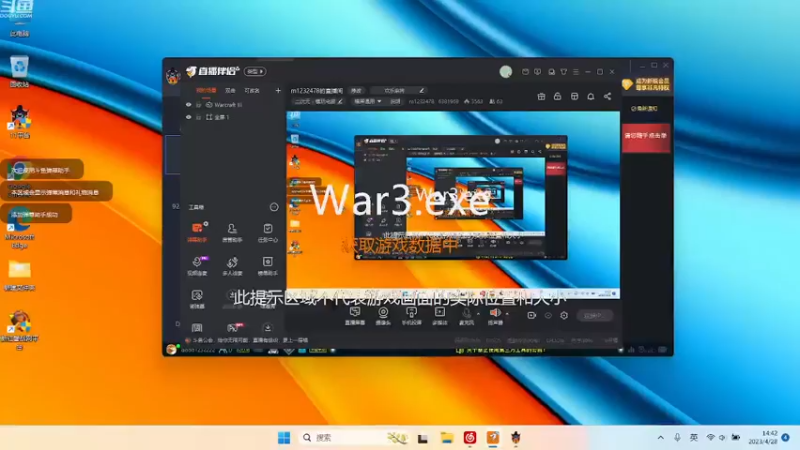Click the round user avatar in title bar
The height and width of the screenshot is (450, 800).
[x=506, y=72]
